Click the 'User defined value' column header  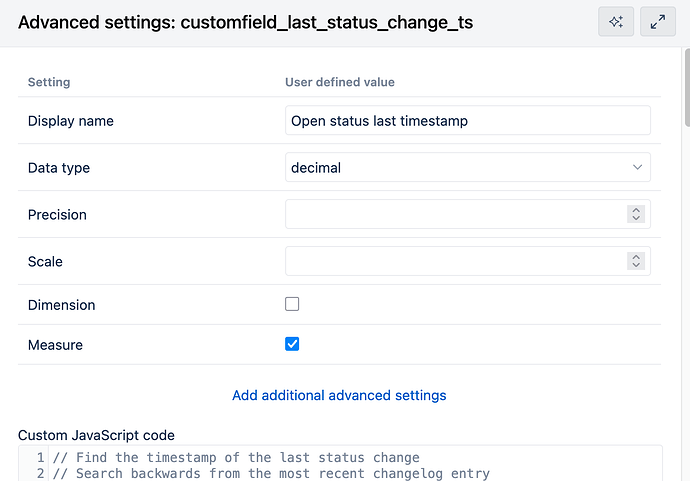click(339, 82)
